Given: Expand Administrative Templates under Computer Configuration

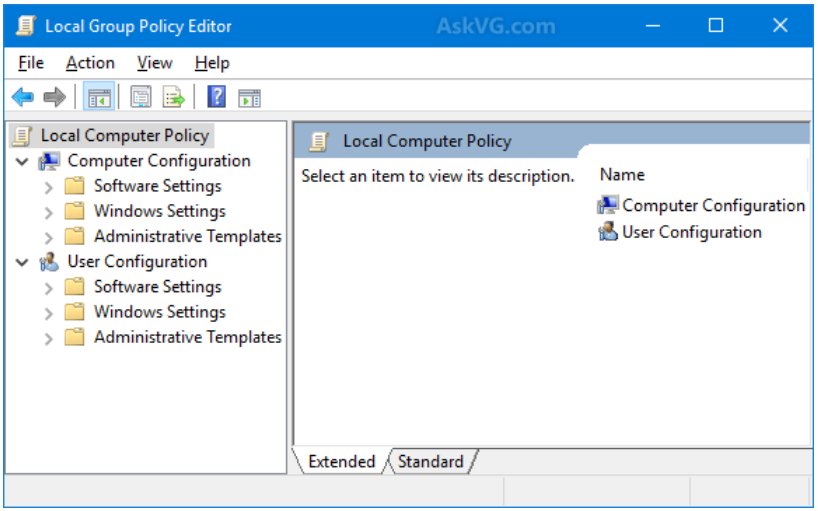Looking at the screenshot, I should pyautogui.click(x=48, y=237).
